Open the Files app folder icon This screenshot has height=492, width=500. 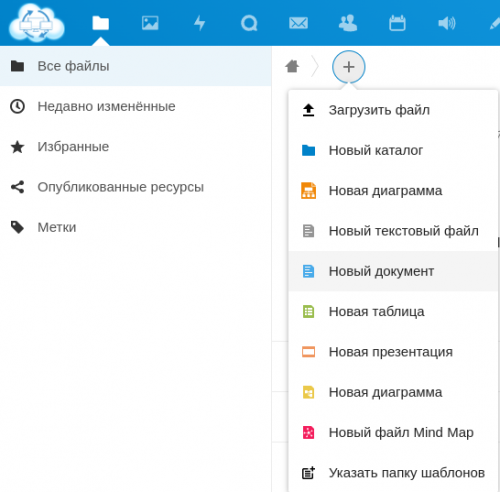pyautogui.click(x=100, y=23)
